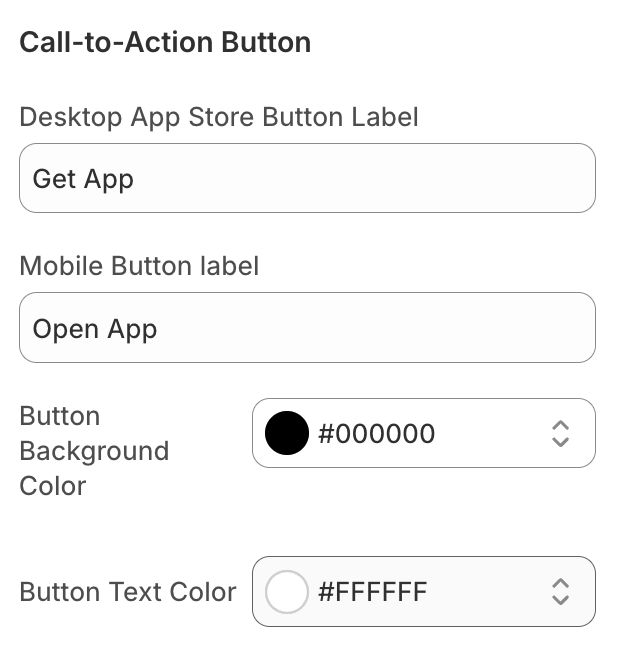Select the #FFFFFF hex color value
Image resolution: width=626 pixels, height=660 pixels.
(372, 592)
